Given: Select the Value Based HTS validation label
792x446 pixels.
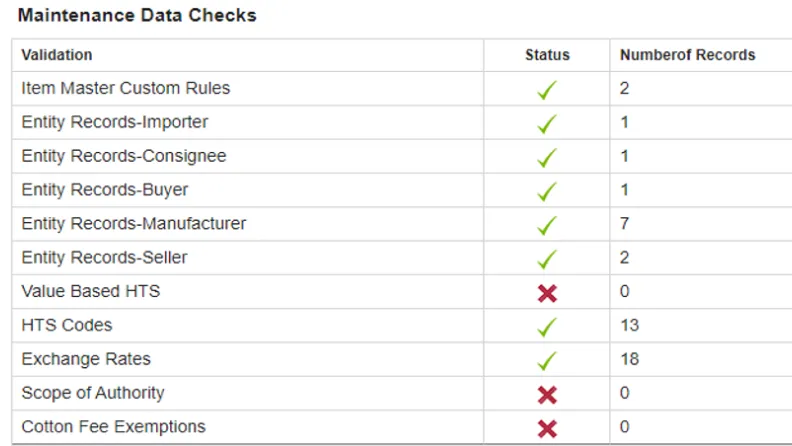Looking at the screenshot, I should 91,291.
